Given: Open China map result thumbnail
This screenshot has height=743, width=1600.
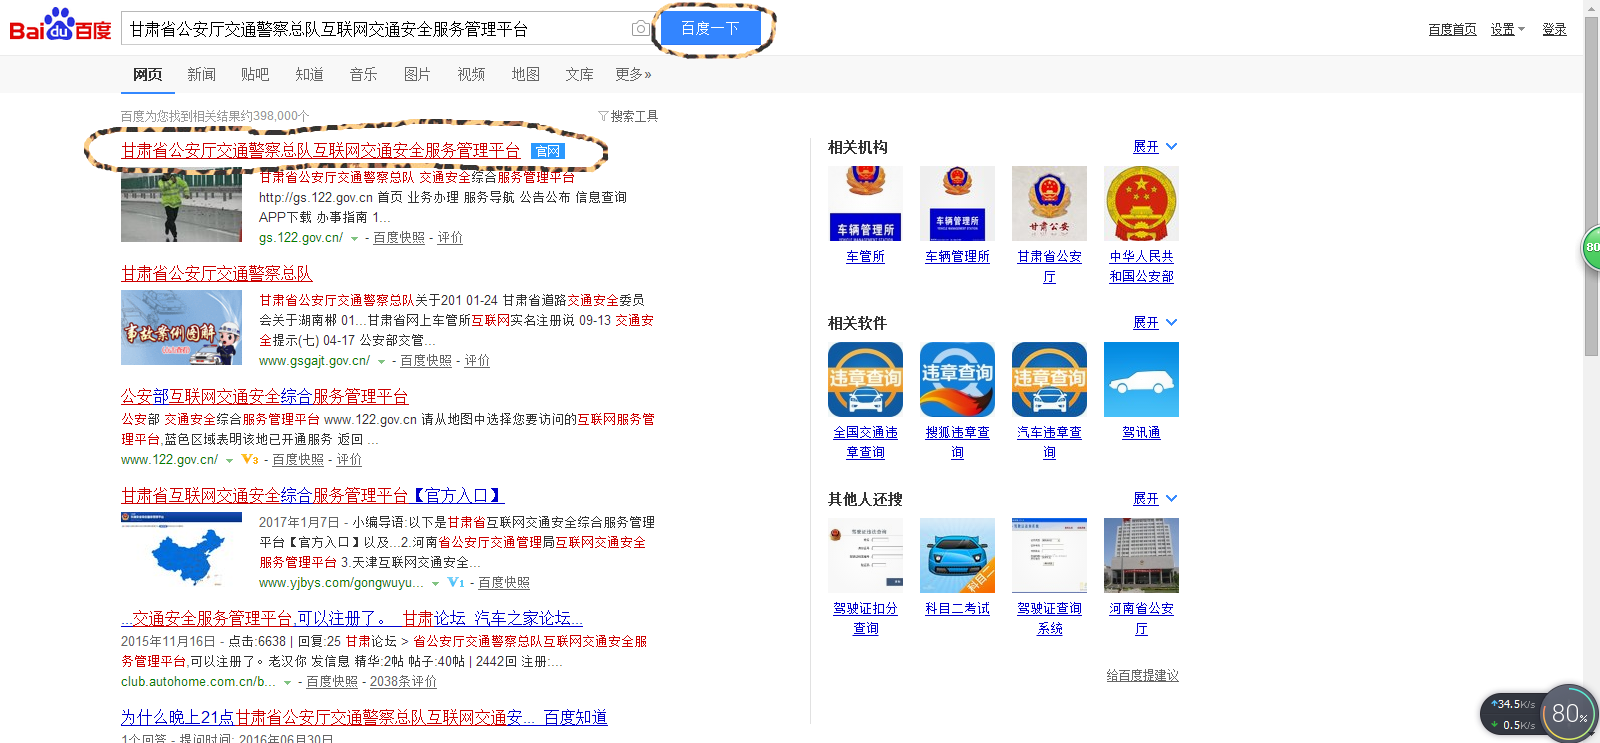Looking at the screenshot, I should point(181,550).
